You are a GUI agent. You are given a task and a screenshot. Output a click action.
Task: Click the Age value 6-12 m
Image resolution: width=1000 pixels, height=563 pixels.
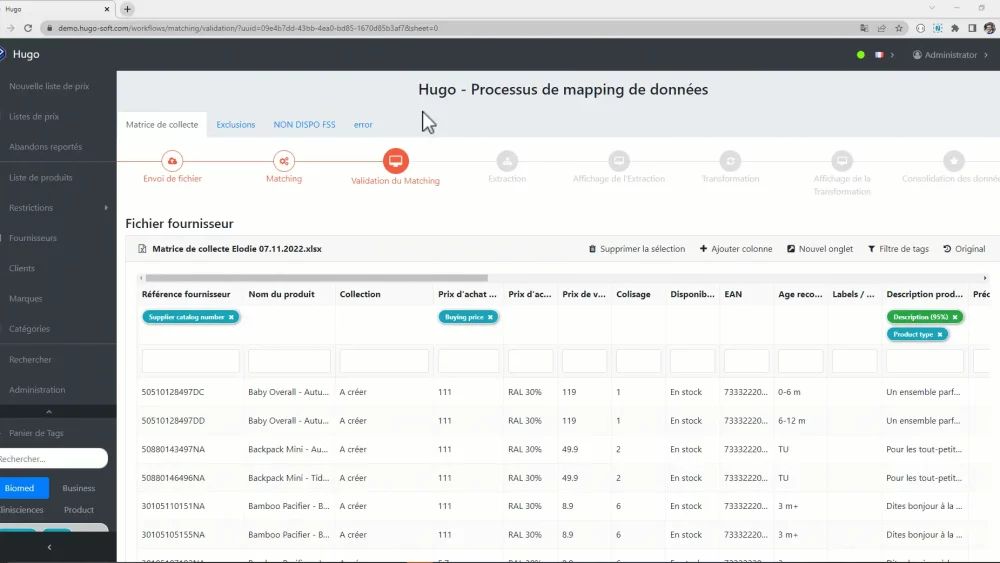click(x=791, y=421)
